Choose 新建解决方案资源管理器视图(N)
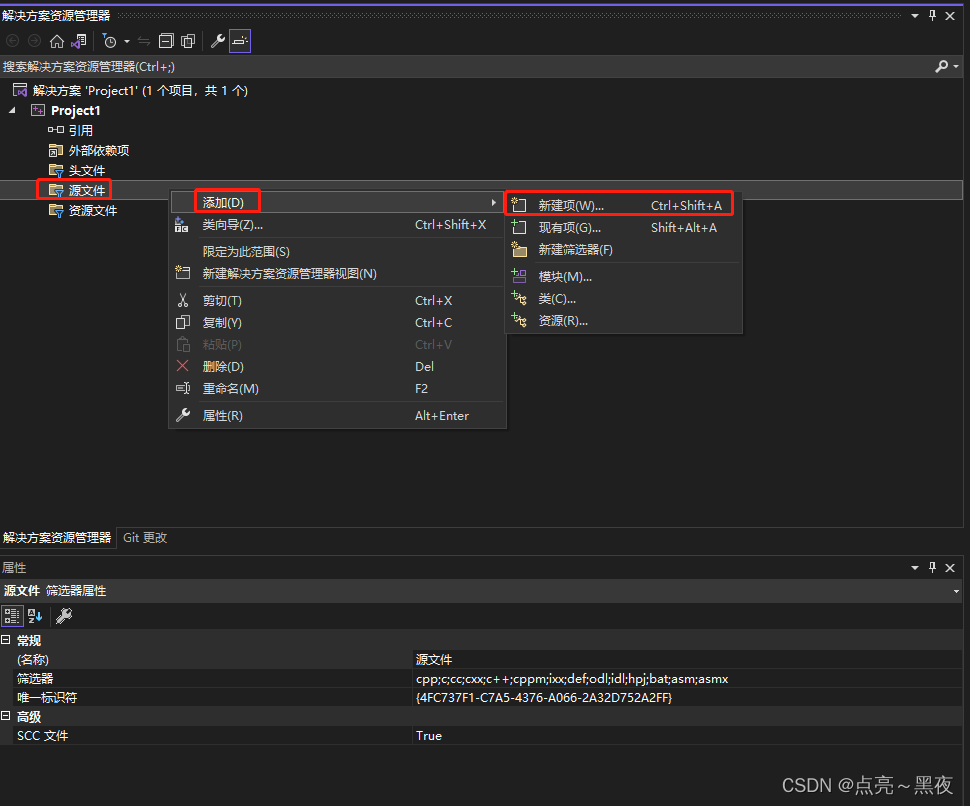 (338, 273)
